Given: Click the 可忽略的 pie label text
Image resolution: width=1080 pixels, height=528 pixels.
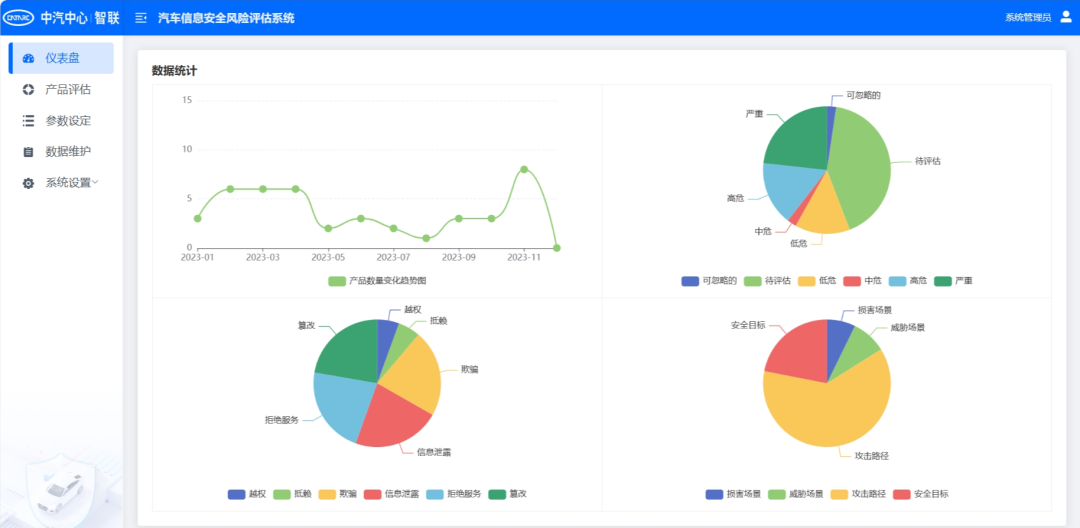Looking at the screenshot, I should coord(864,96).
